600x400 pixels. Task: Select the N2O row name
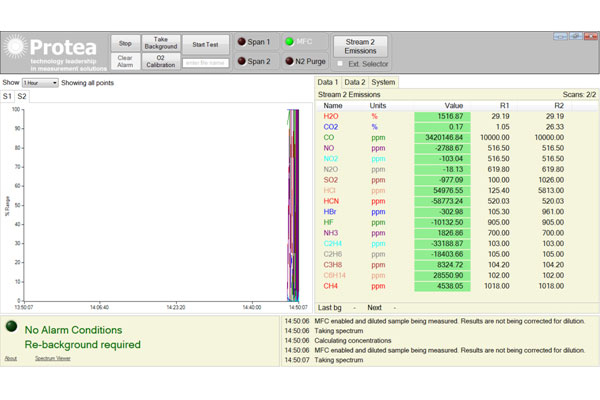click(x=331, y=169)
